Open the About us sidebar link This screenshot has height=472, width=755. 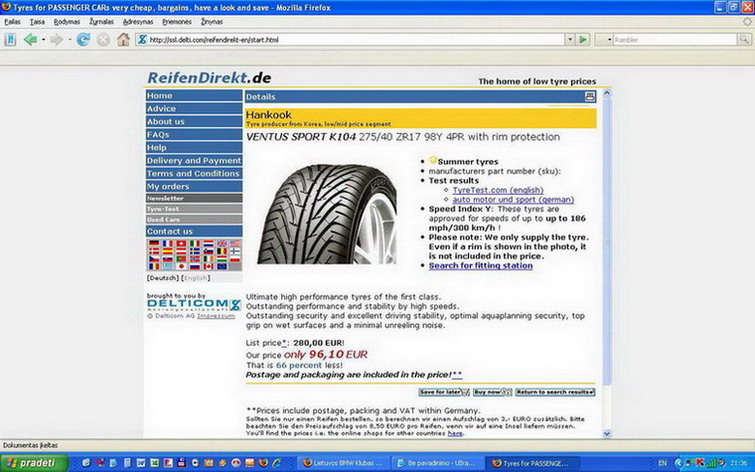coord(194,121)
